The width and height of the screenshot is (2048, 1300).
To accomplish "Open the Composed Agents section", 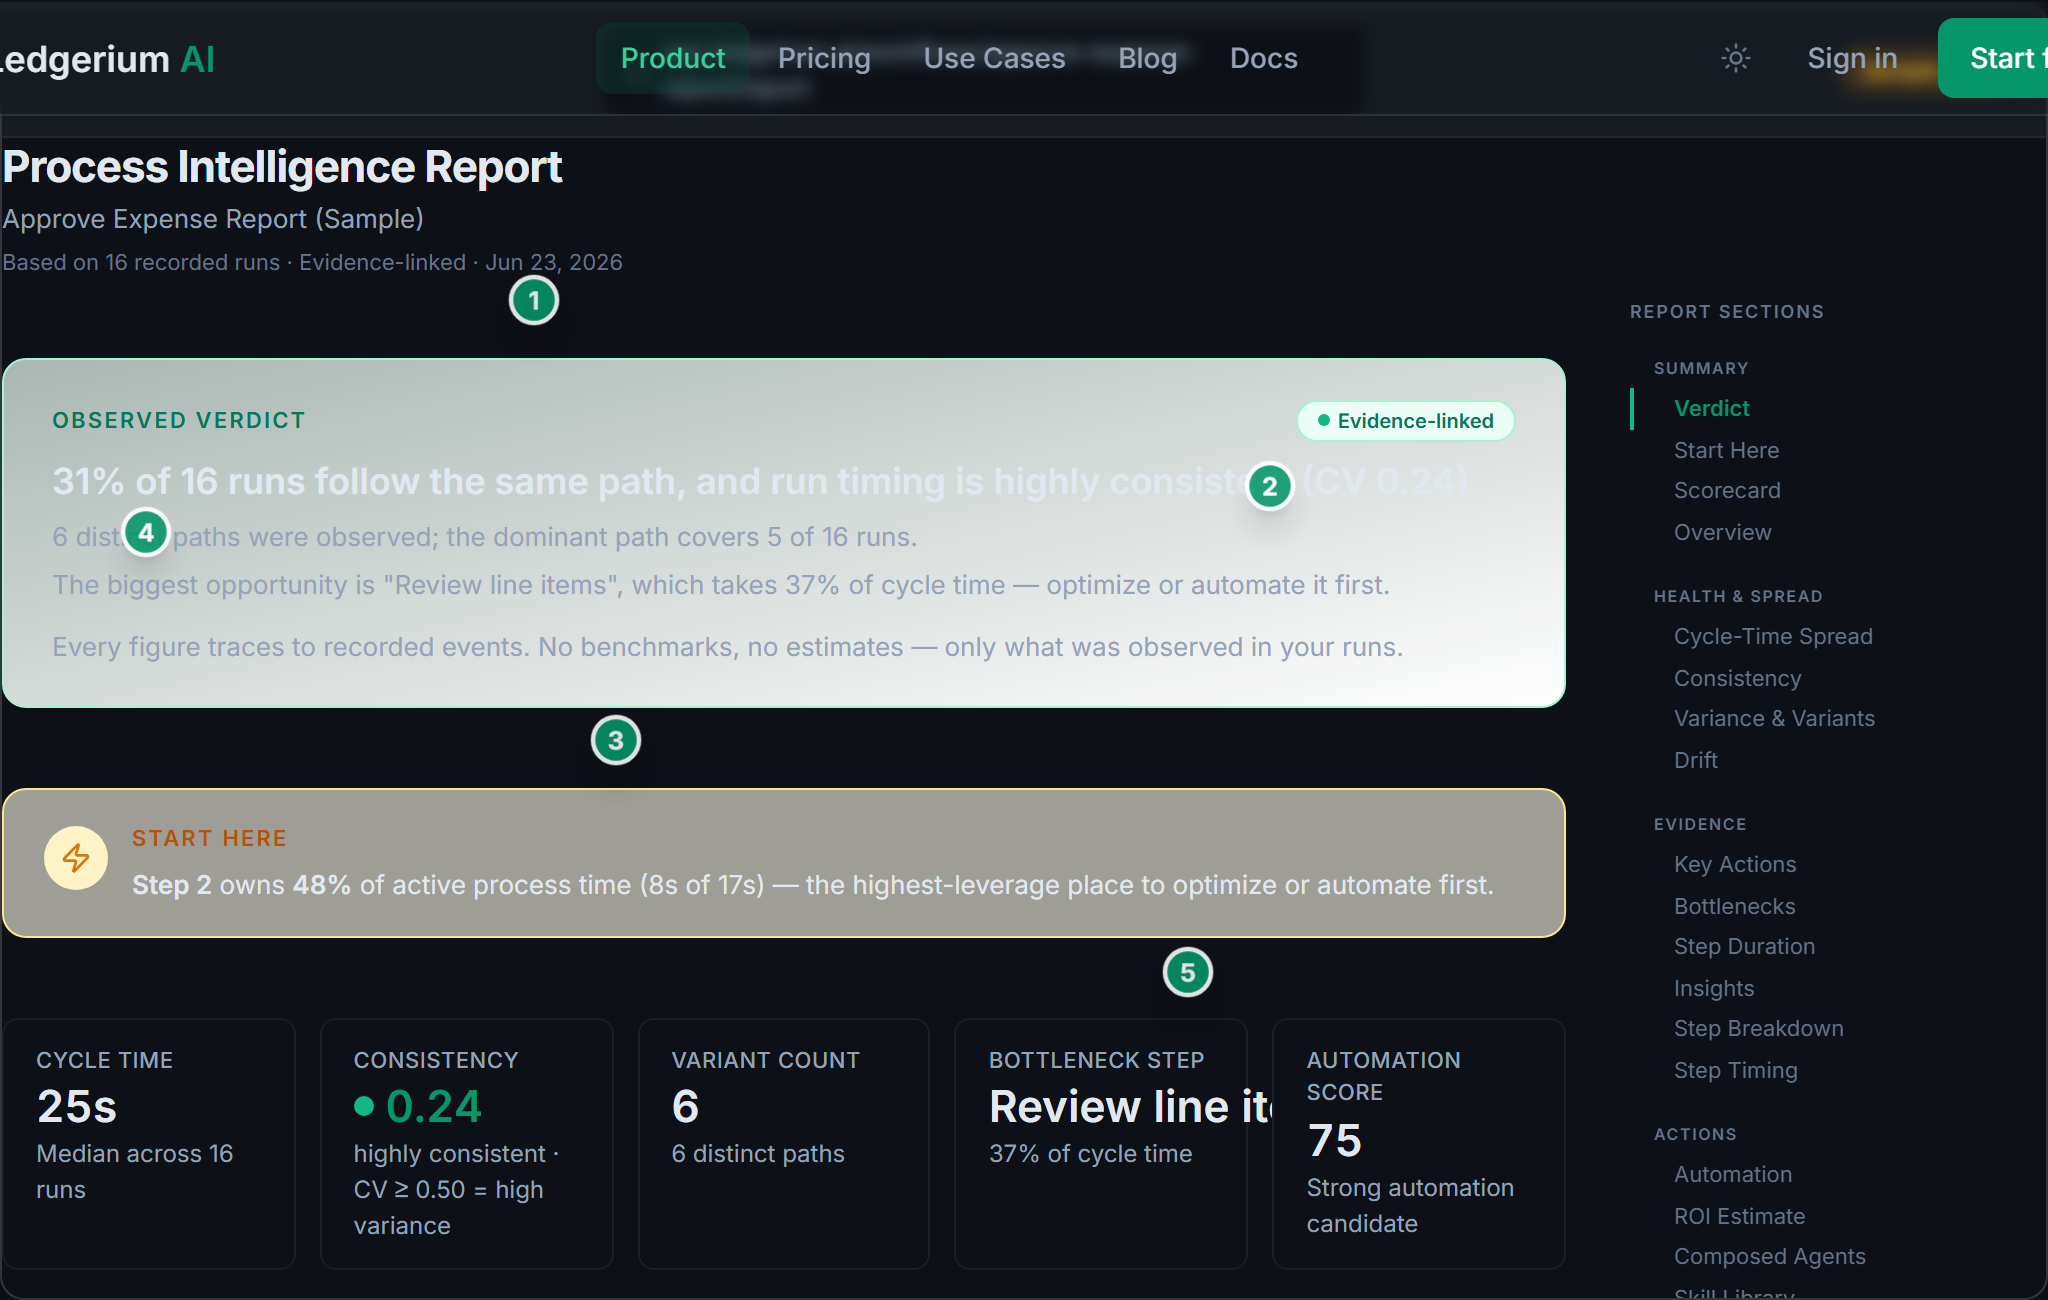I will [1769, 1256].
